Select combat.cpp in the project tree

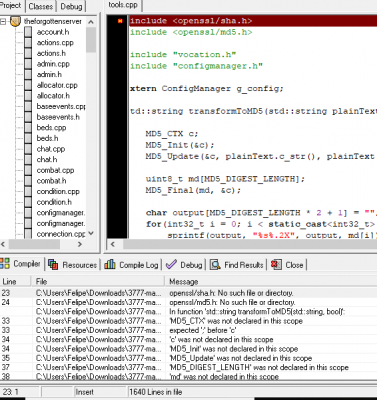pyautogui.click(x=55, y=170)
